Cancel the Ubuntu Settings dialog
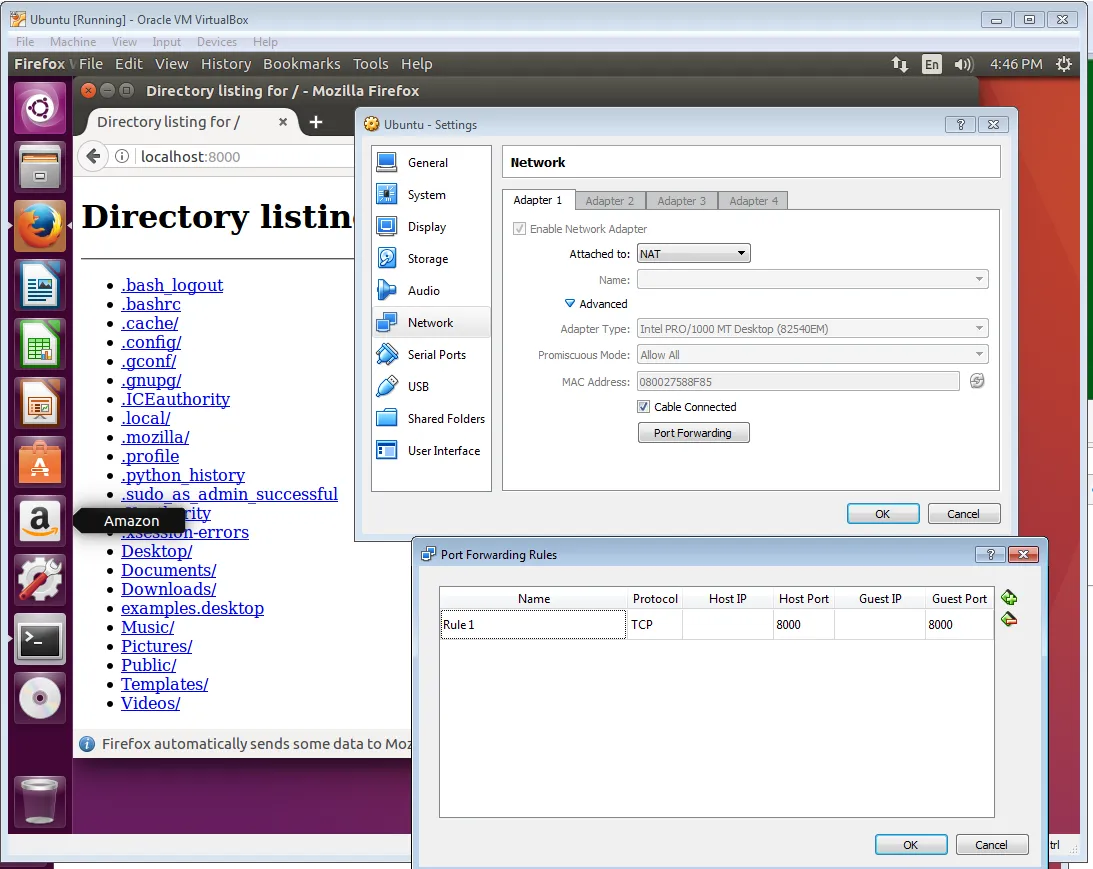1093x869 pixels. (x=963, y=514)
